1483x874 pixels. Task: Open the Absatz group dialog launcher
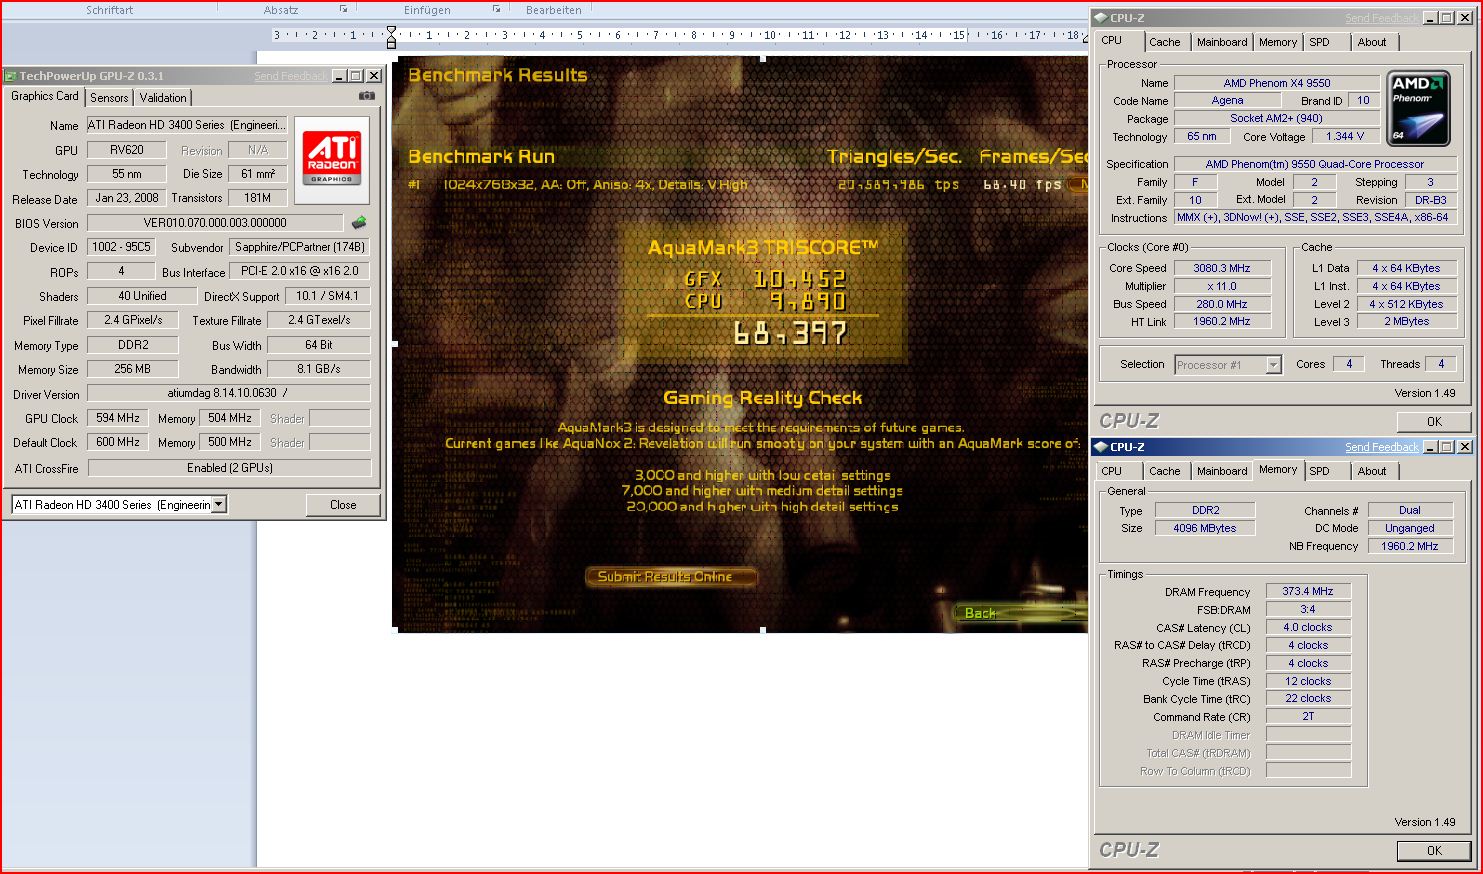tap(343, 9)
